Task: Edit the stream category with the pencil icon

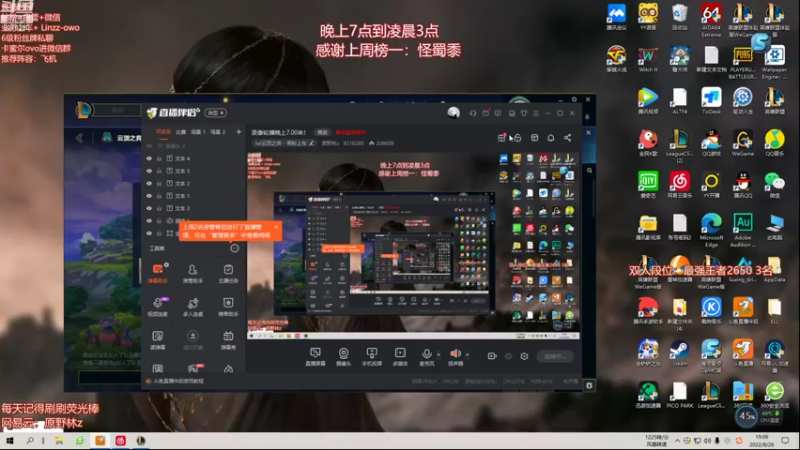Action: point(311,143)
